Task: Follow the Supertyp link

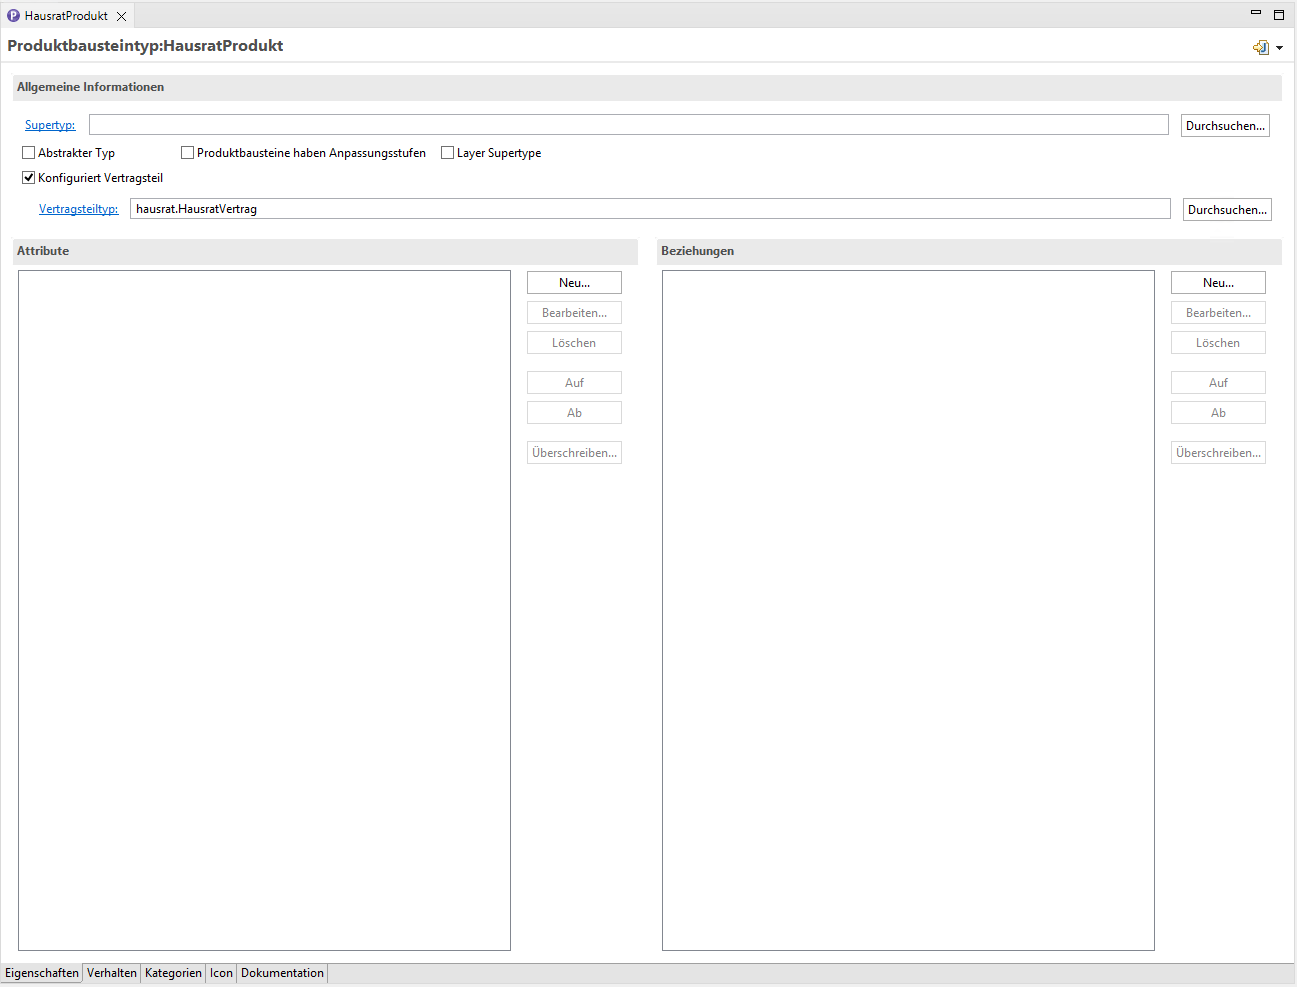Action: [50, 125]
